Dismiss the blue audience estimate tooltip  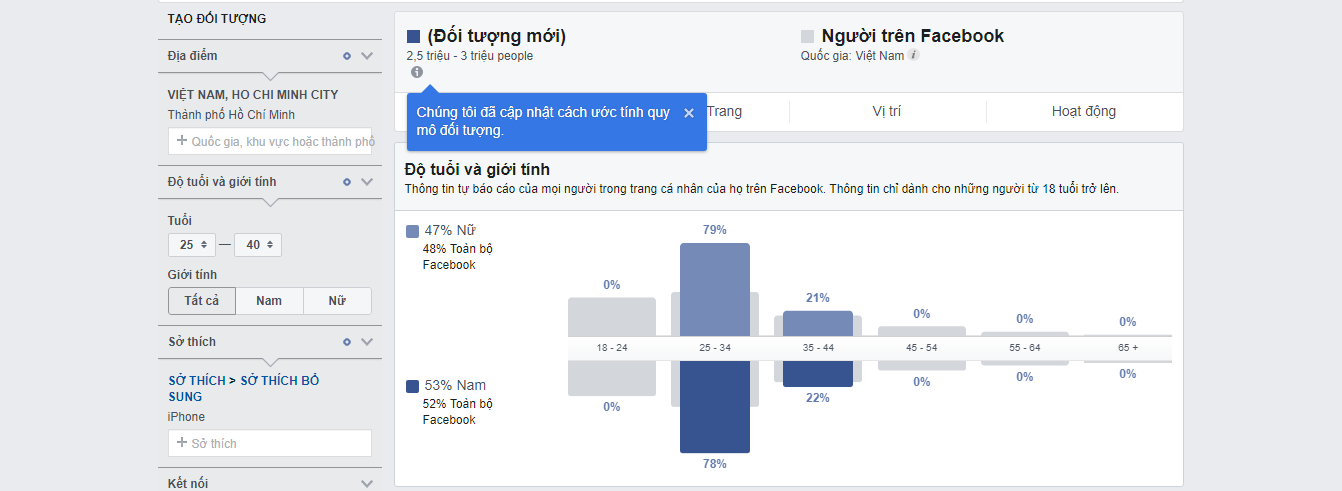(x=689, y=113)
